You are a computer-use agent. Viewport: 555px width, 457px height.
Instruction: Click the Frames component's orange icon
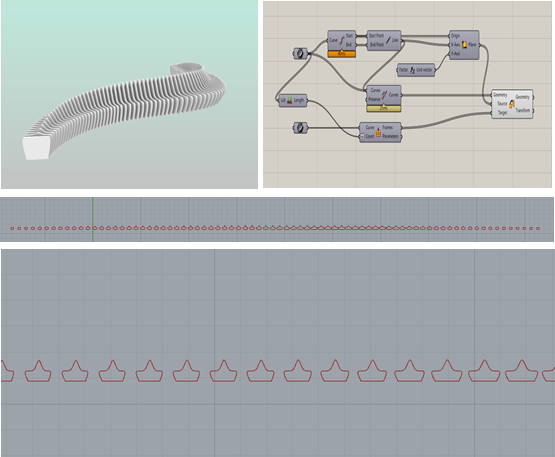[x=378, y=132]
